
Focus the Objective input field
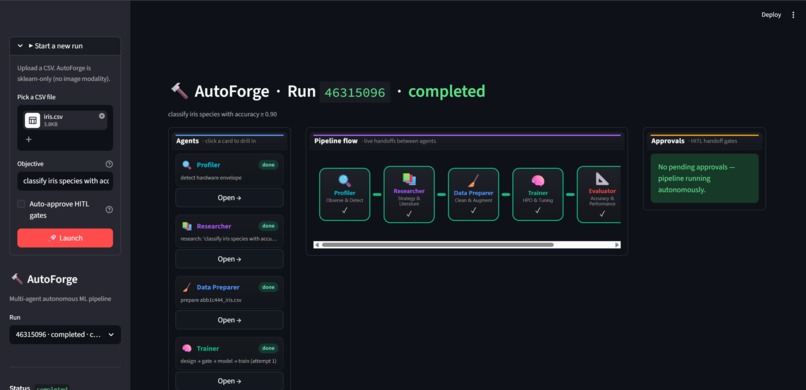click(65, 181)
